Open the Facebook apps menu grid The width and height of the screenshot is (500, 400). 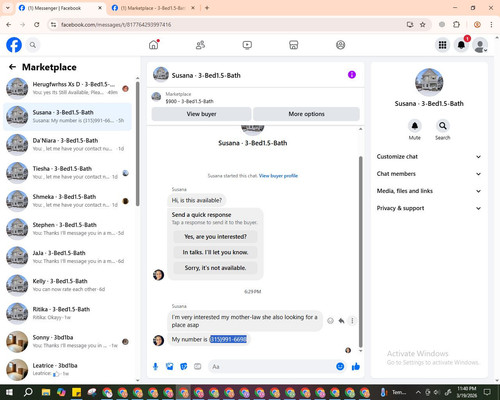[442, 45]
